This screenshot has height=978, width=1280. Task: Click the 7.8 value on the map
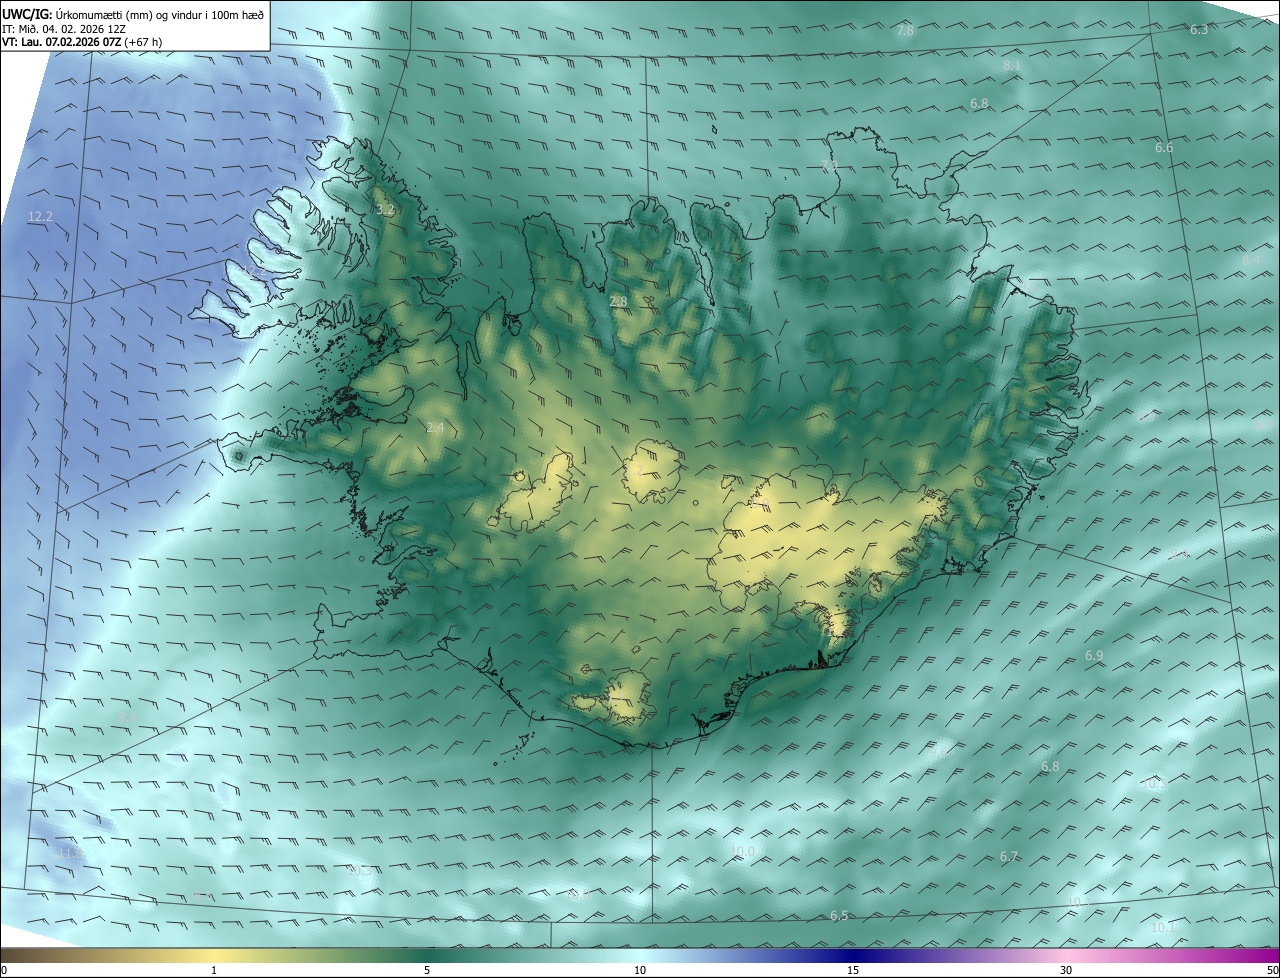tap(905, 31)
